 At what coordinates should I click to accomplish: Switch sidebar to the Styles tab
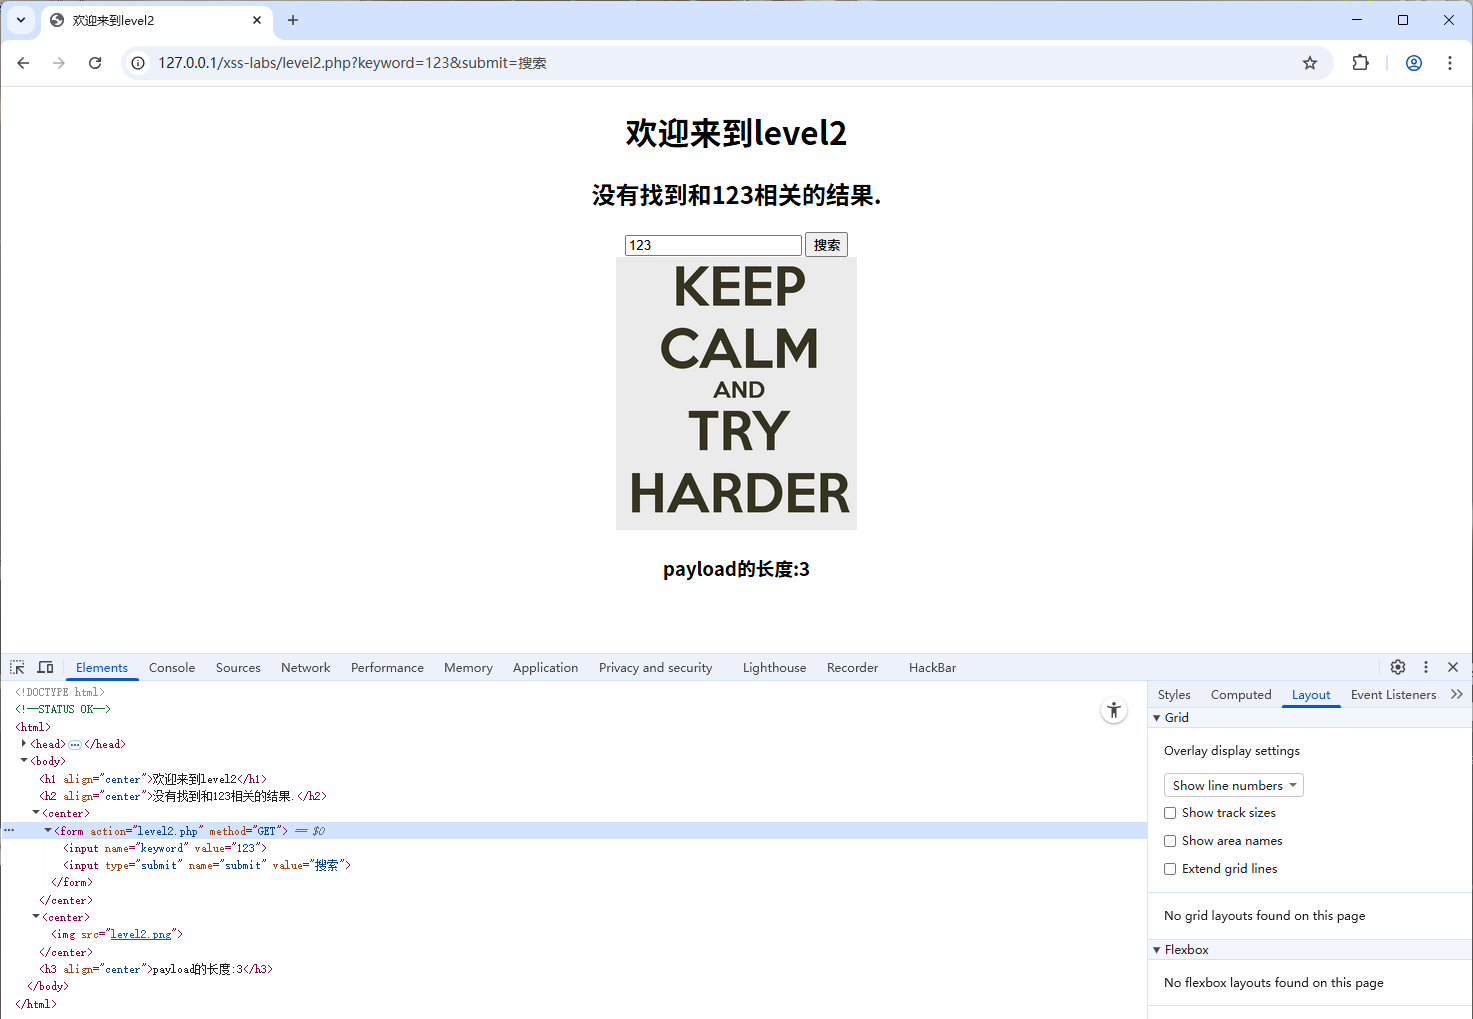[1174, 695]
